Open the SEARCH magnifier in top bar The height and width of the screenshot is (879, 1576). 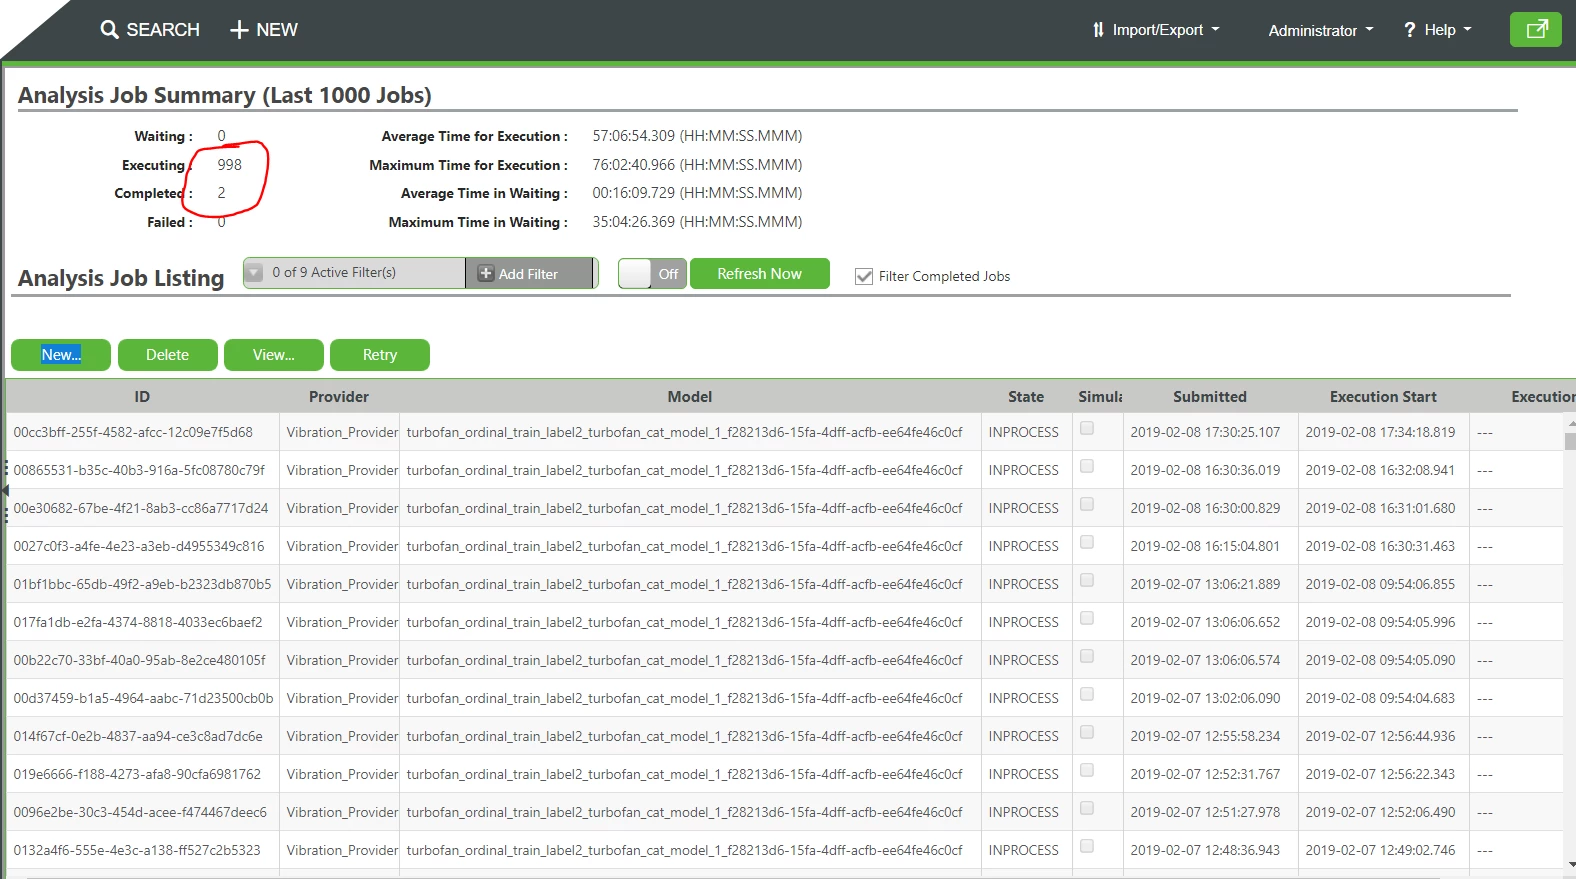109,30
